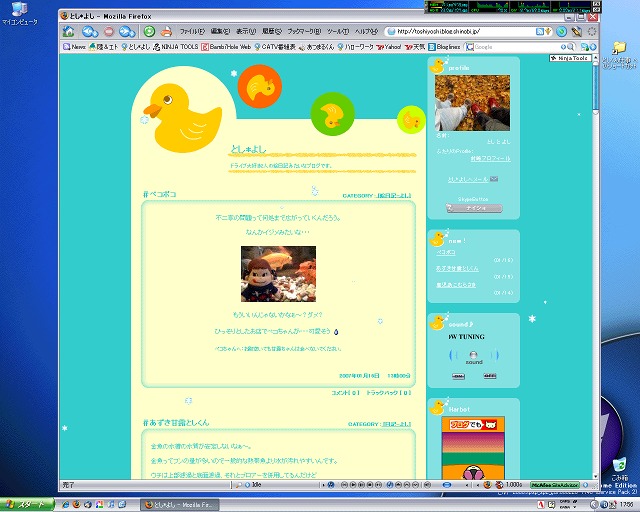Open the 履歴(S) menu
This screenshot has width=640, height=512.
pos(272,31)
